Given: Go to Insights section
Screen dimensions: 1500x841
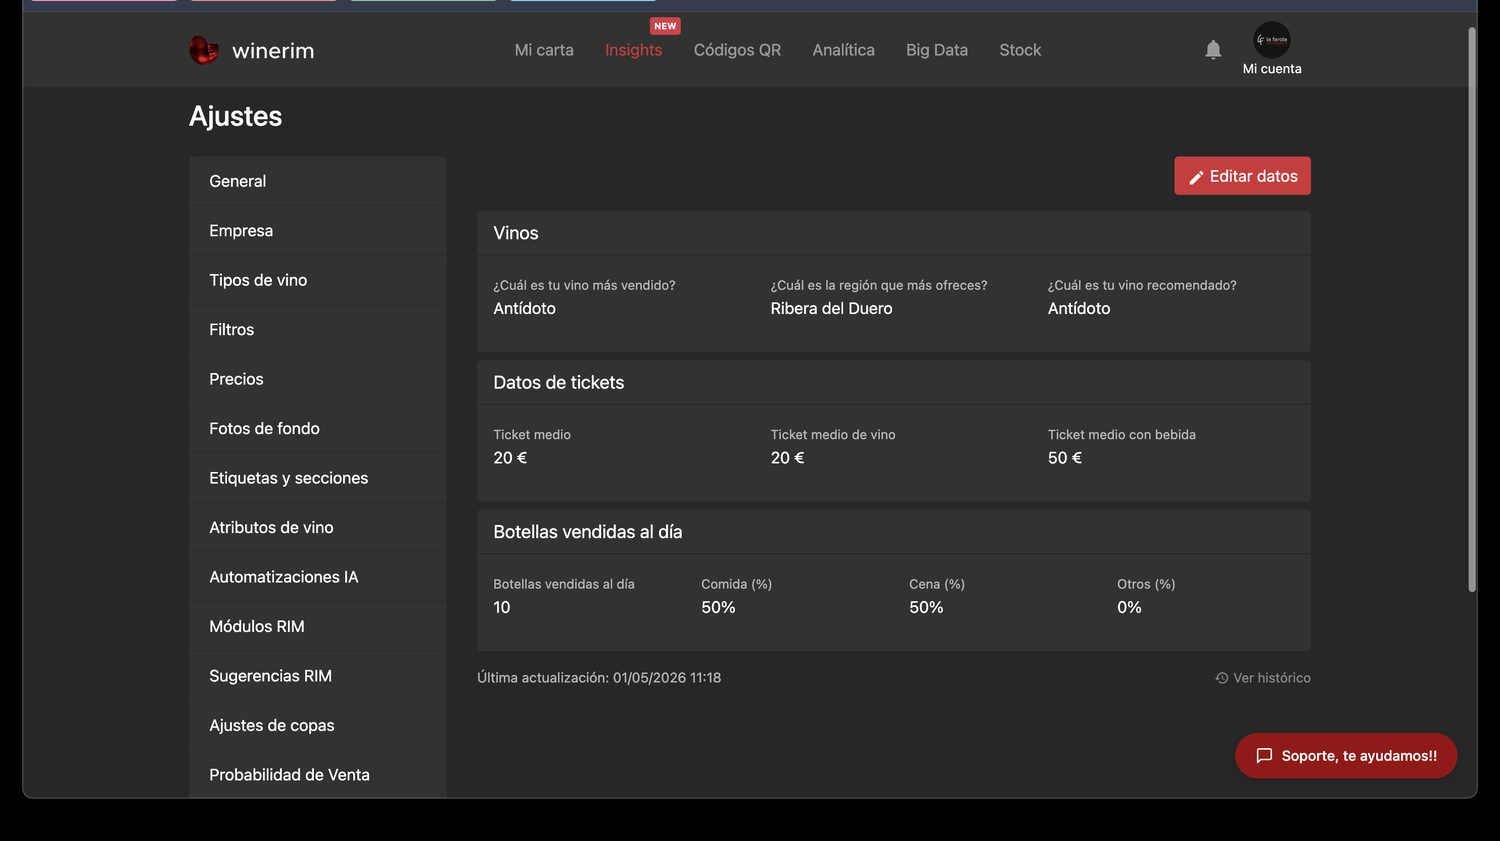Looking at the screenshot, I should tap(633, 50).
